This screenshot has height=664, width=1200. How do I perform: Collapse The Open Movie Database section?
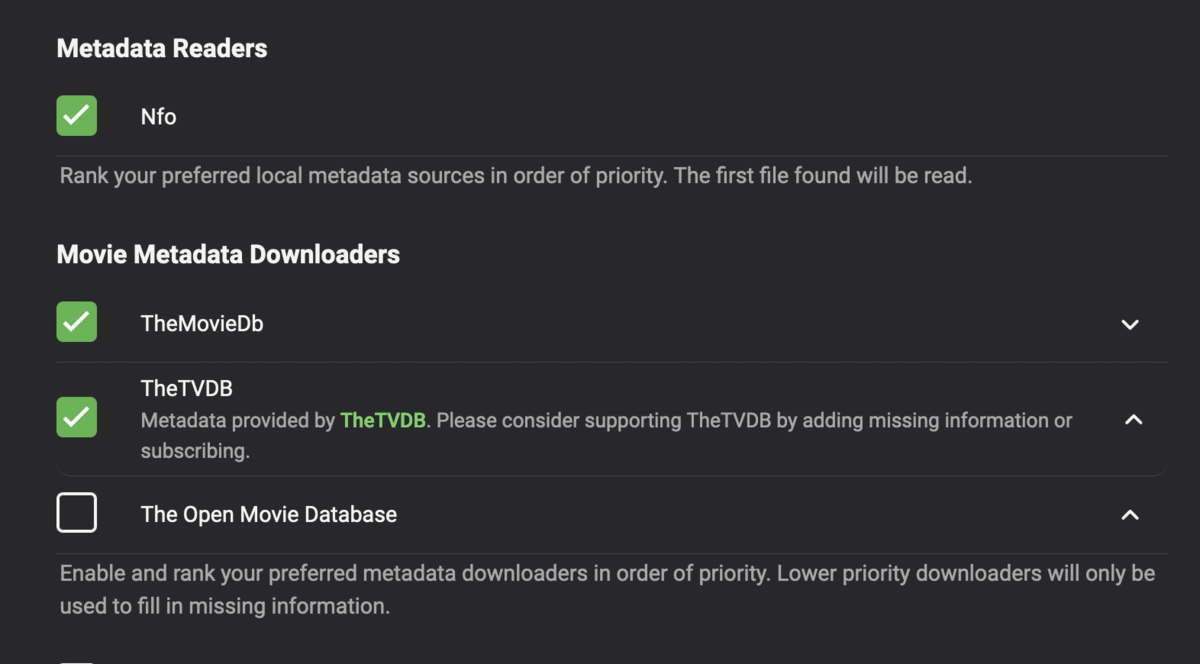pos(1130,515)
